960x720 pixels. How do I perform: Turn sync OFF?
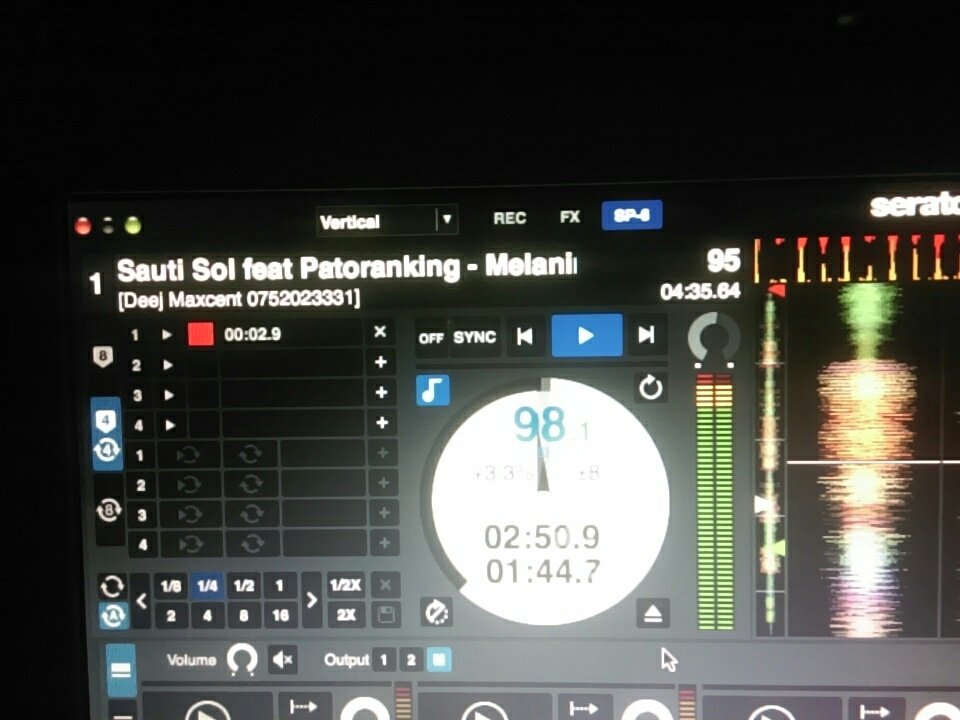(430, 338)
